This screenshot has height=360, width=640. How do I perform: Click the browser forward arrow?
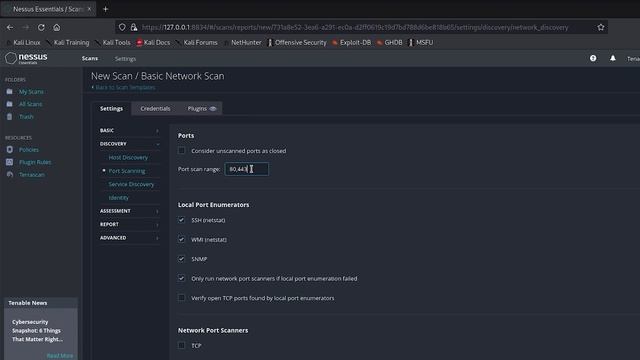(x=25, y=27)
